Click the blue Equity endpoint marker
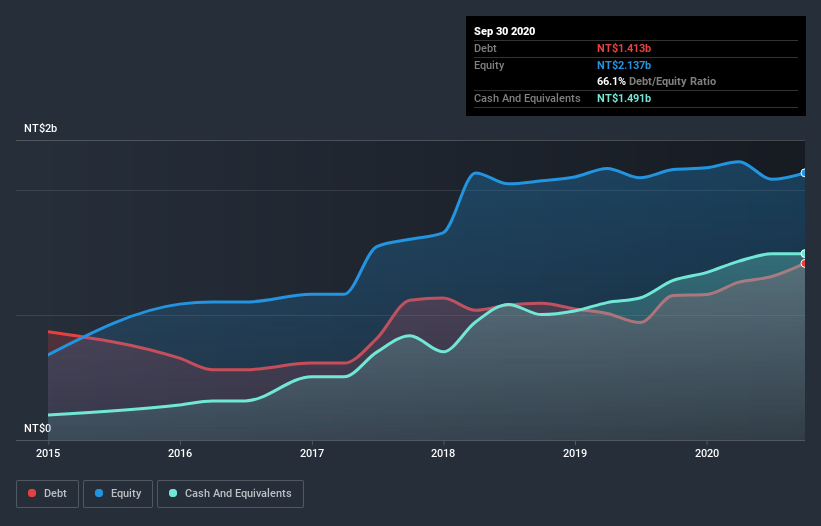The image size is (821, 526). pyautogui.click(x=804, y=173)
